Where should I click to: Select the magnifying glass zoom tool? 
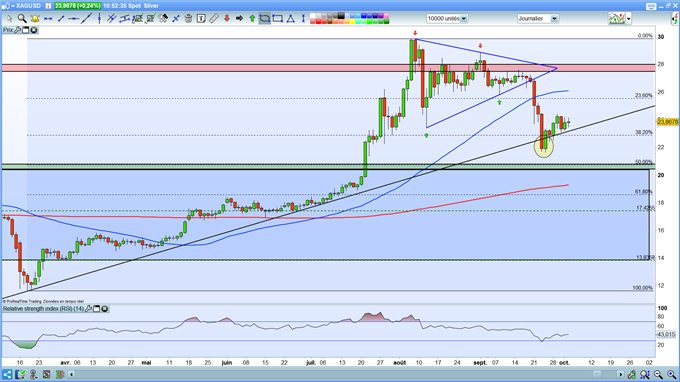click(x=22, y=19)
